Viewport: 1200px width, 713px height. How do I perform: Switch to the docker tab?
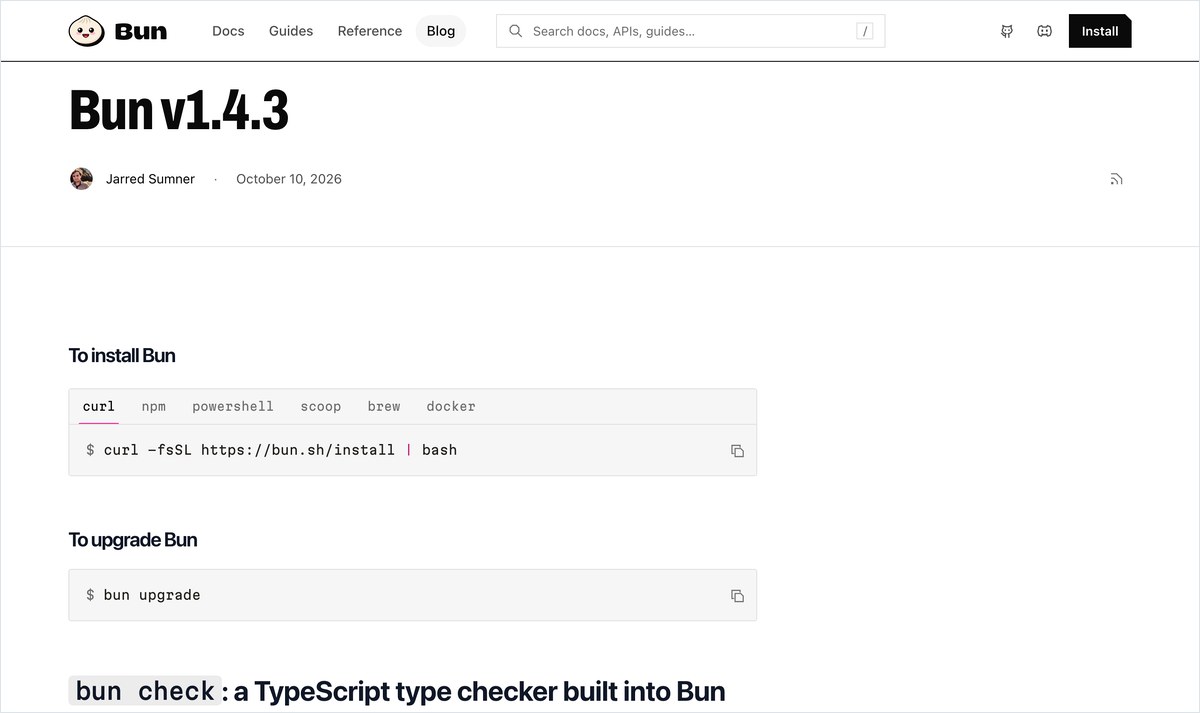point(451,406)
